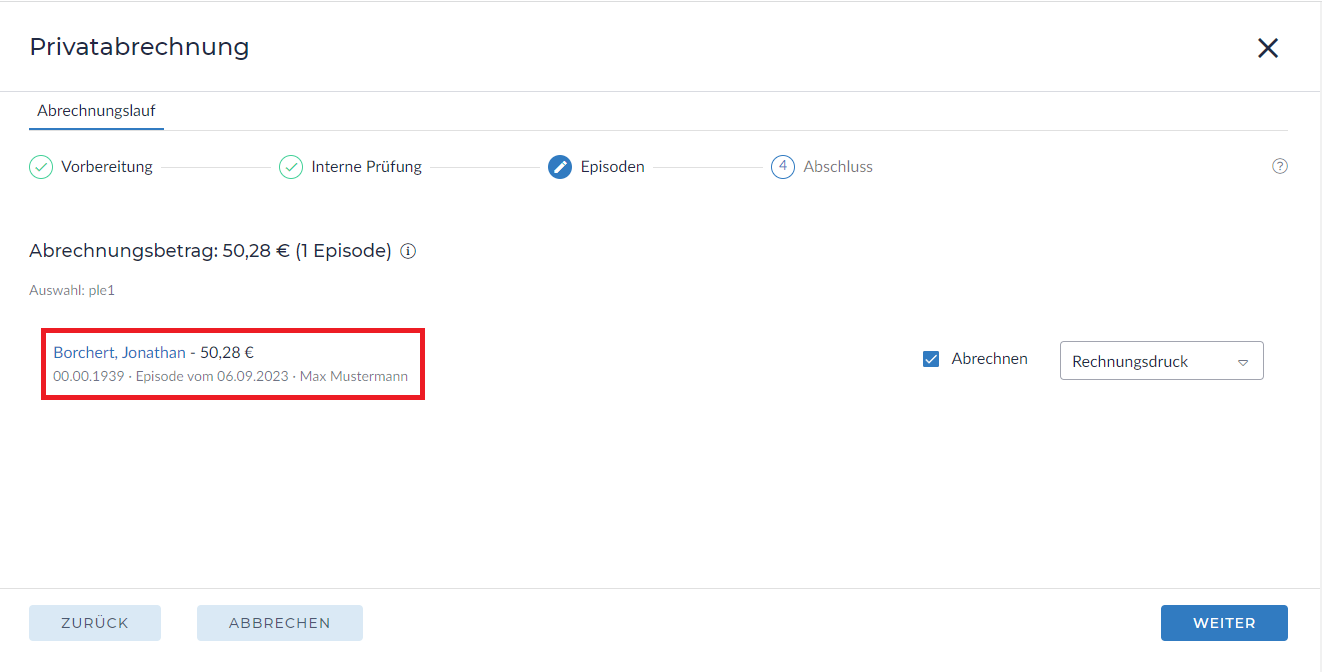Click info icon beside Abrechnungsbetrag
This screenshot has width=1322, height=672.
click(x=408, y=252)
